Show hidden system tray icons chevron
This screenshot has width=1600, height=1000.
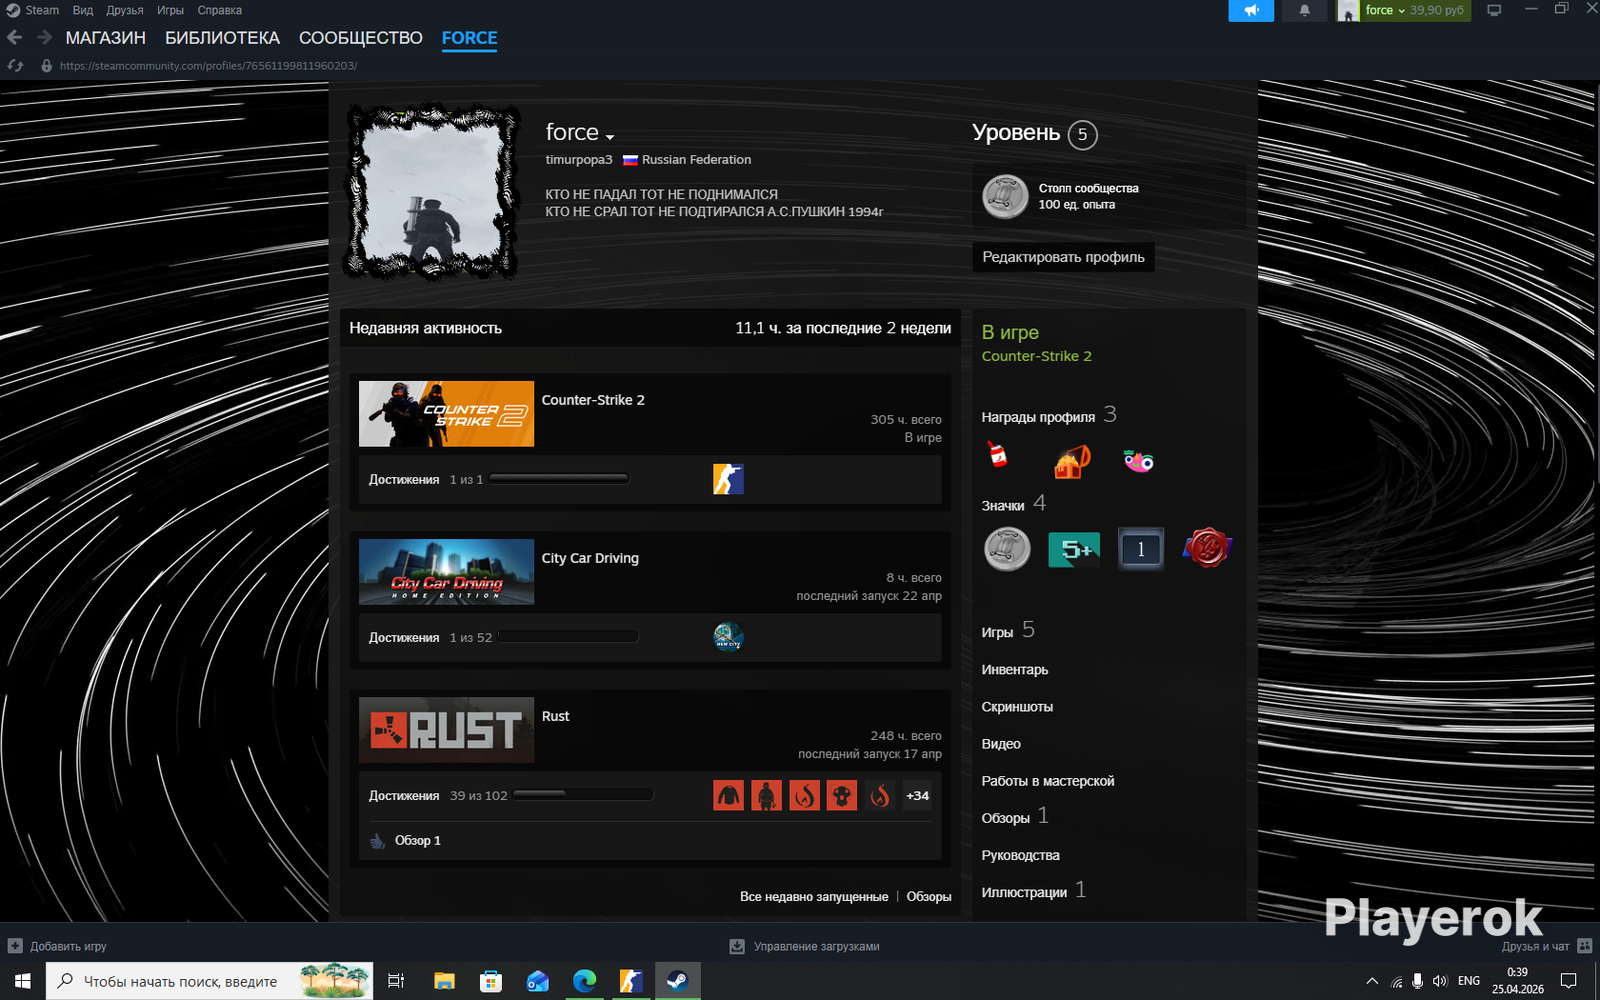[x=1372, y=981]
